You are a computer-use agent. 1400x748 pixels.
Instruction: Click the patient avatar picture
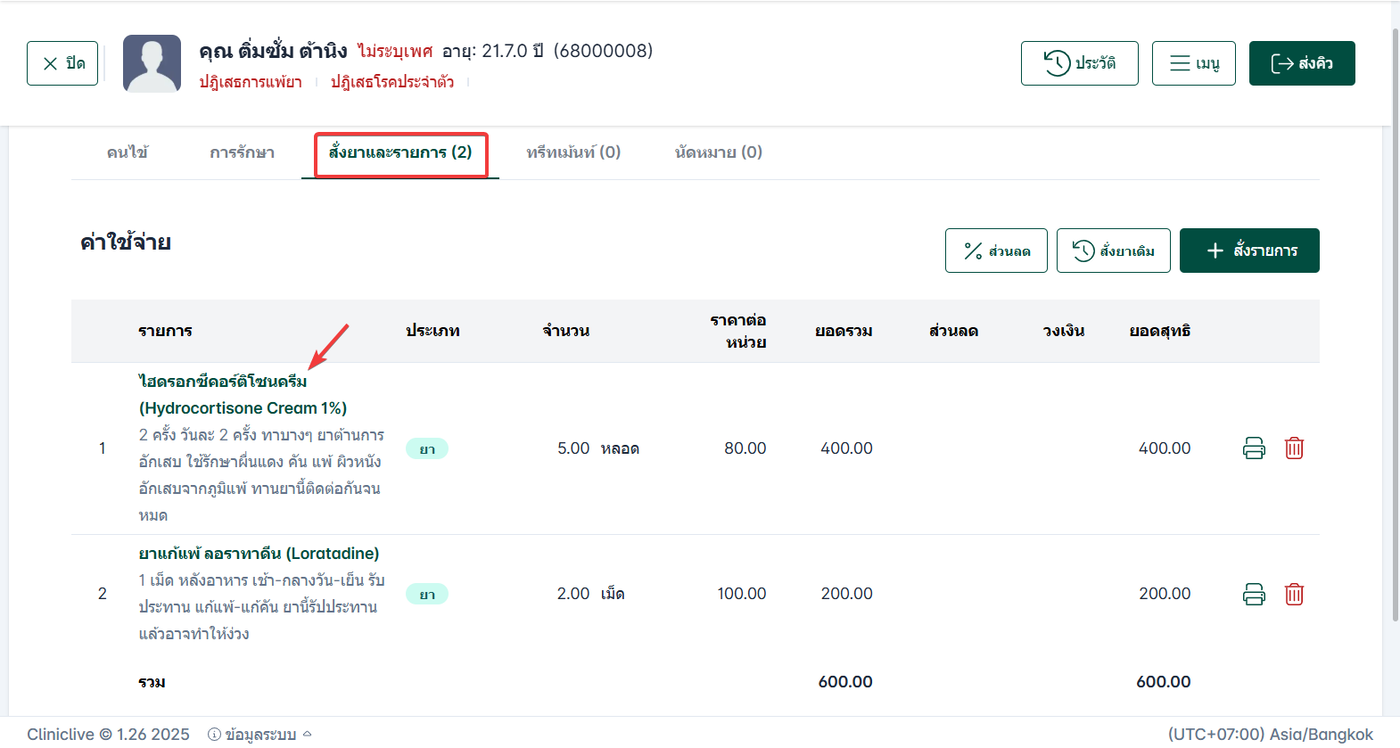pos(152,64)
